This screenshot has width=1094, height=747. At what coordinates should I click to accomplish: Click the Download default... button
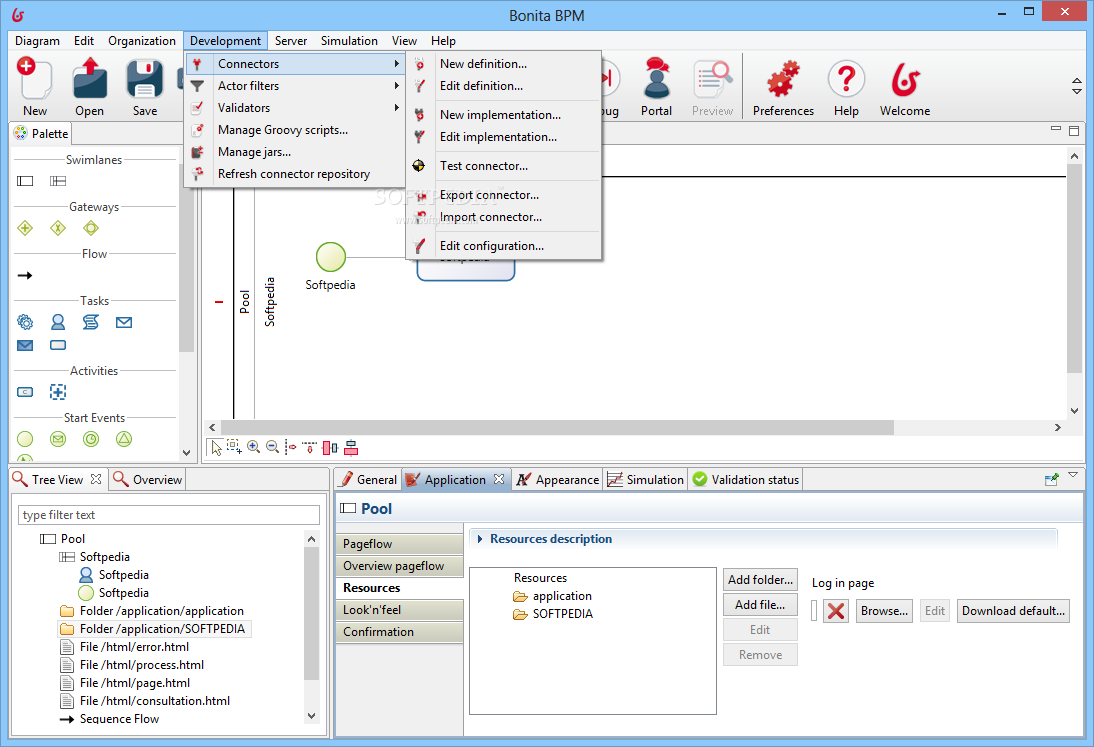click(1013, 611)
